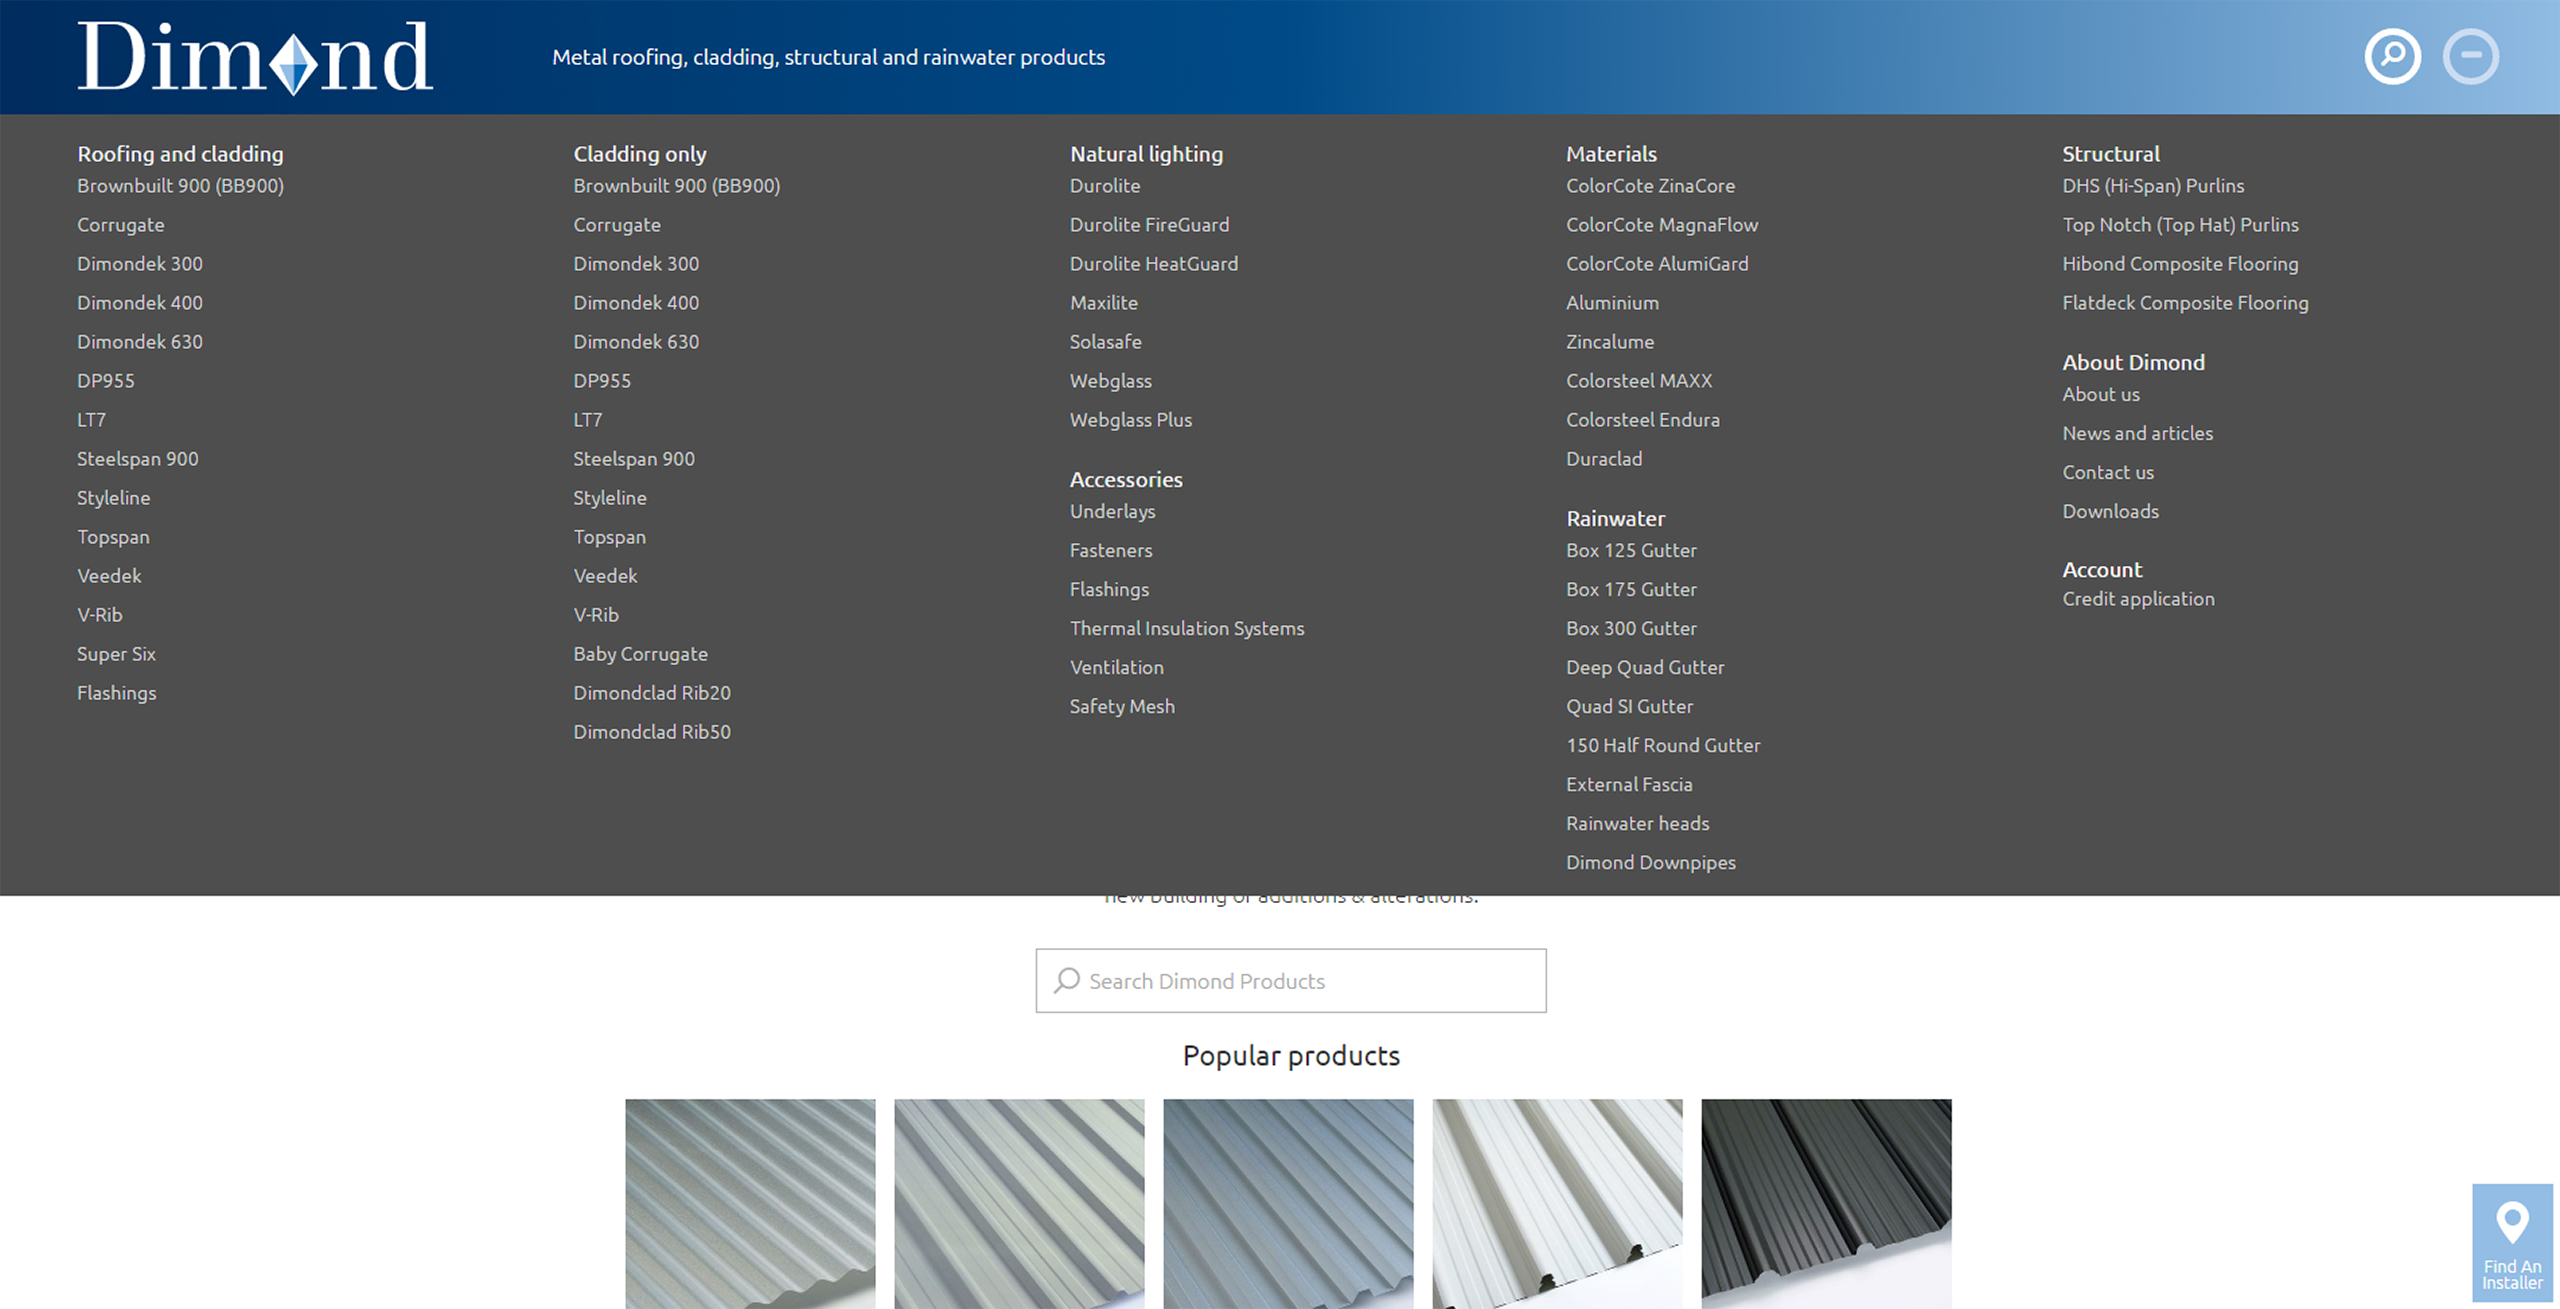
Task: Open Dimond Downpipes link
Action: point(1650,862)
